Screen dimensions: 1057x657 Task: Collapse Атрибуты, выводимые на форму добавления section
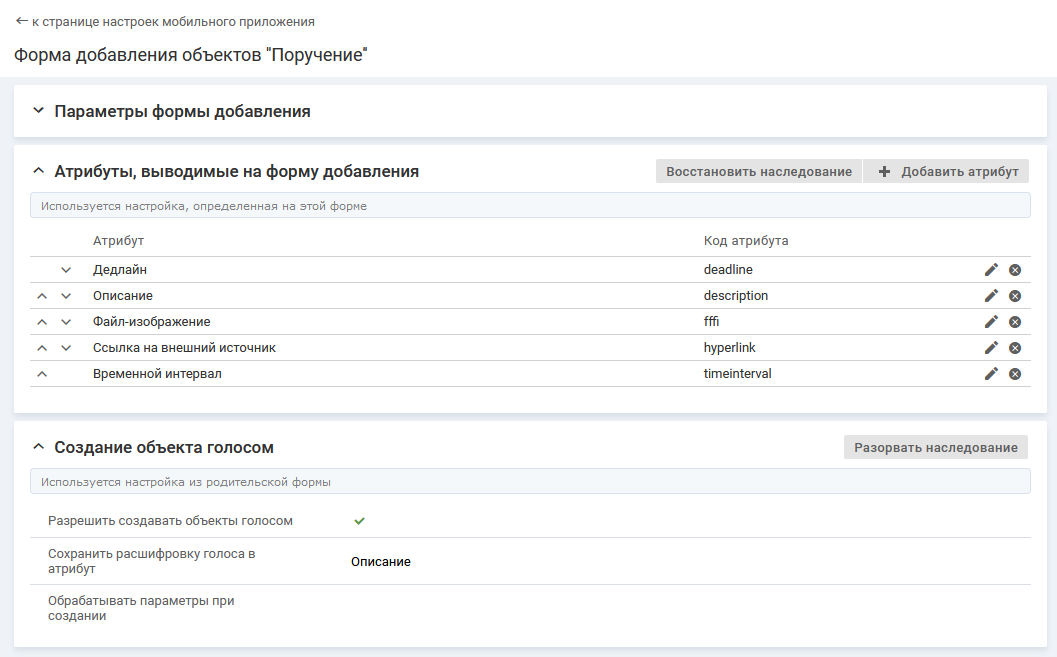pos(39,171)
